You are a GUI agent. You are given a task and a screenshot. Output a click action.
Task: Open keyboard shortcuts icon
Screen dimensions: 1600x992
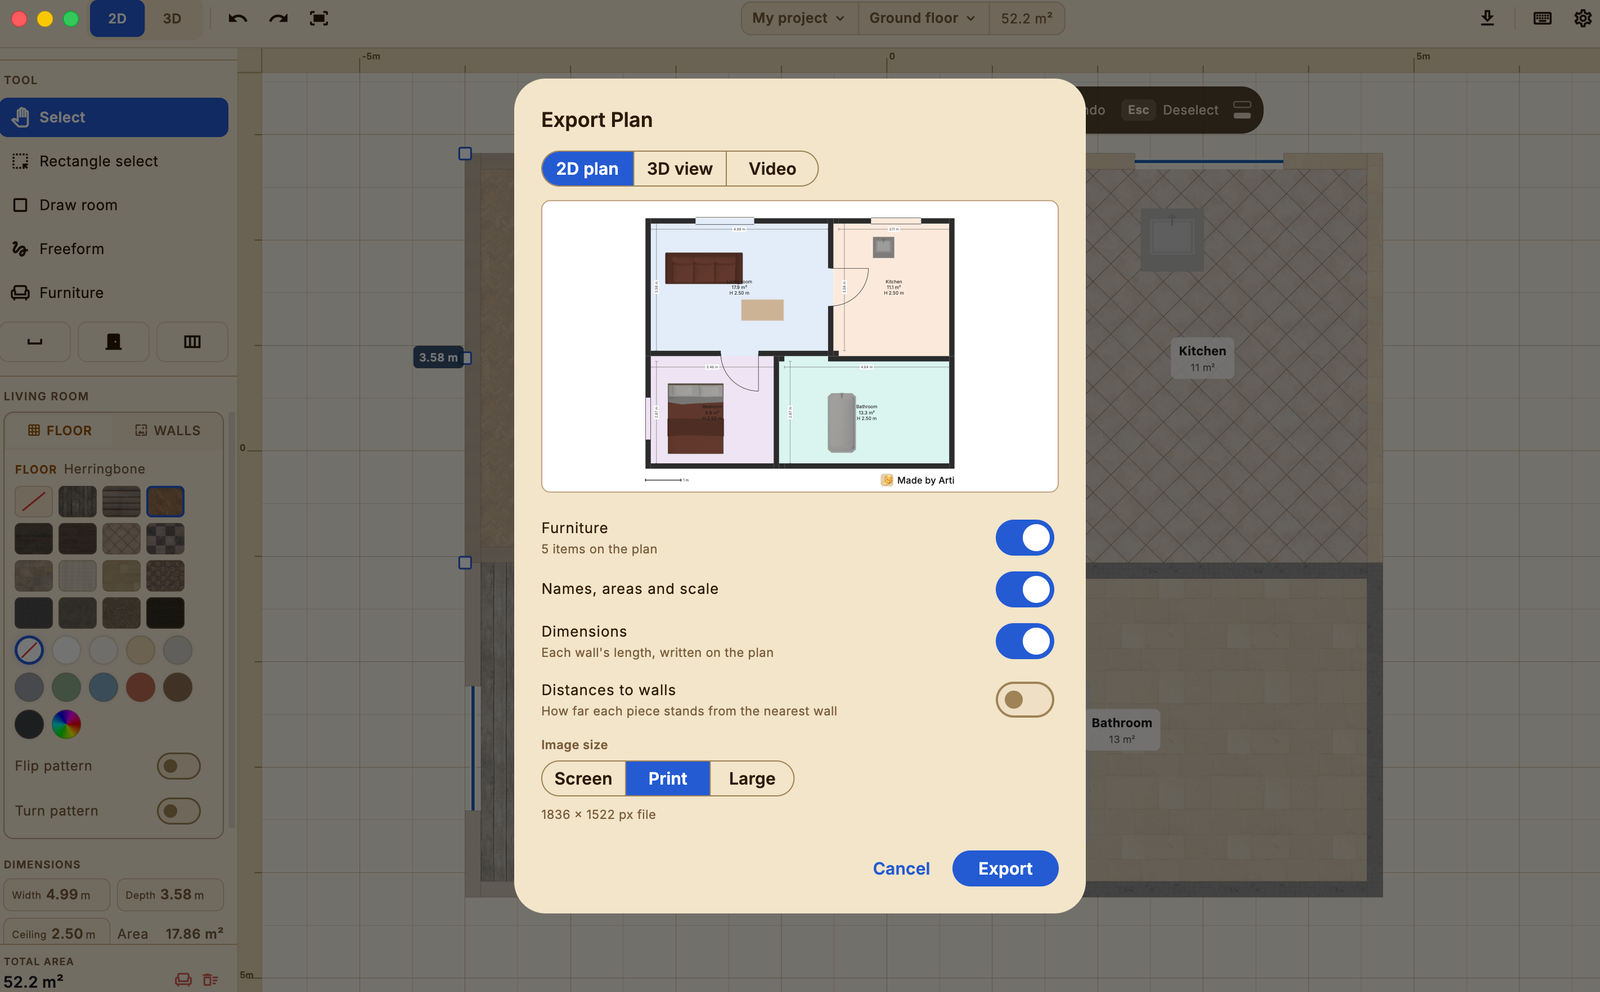(x=1542, y=18)
